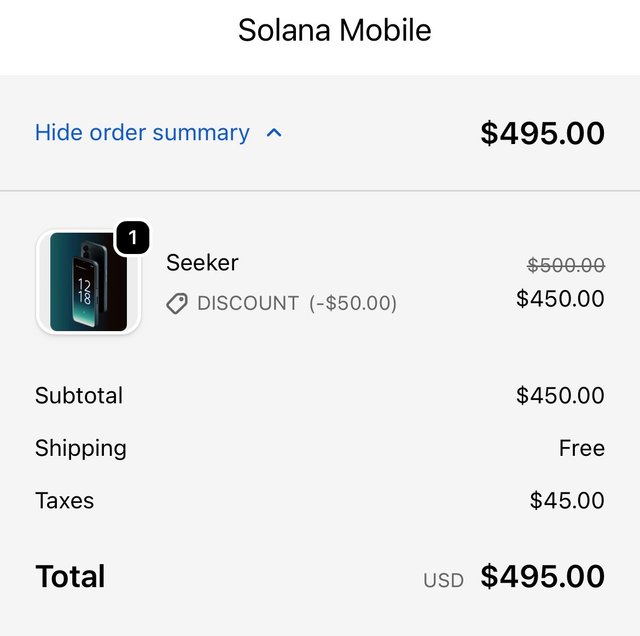Click the $45.00 taxes amount

click(567, 500)
